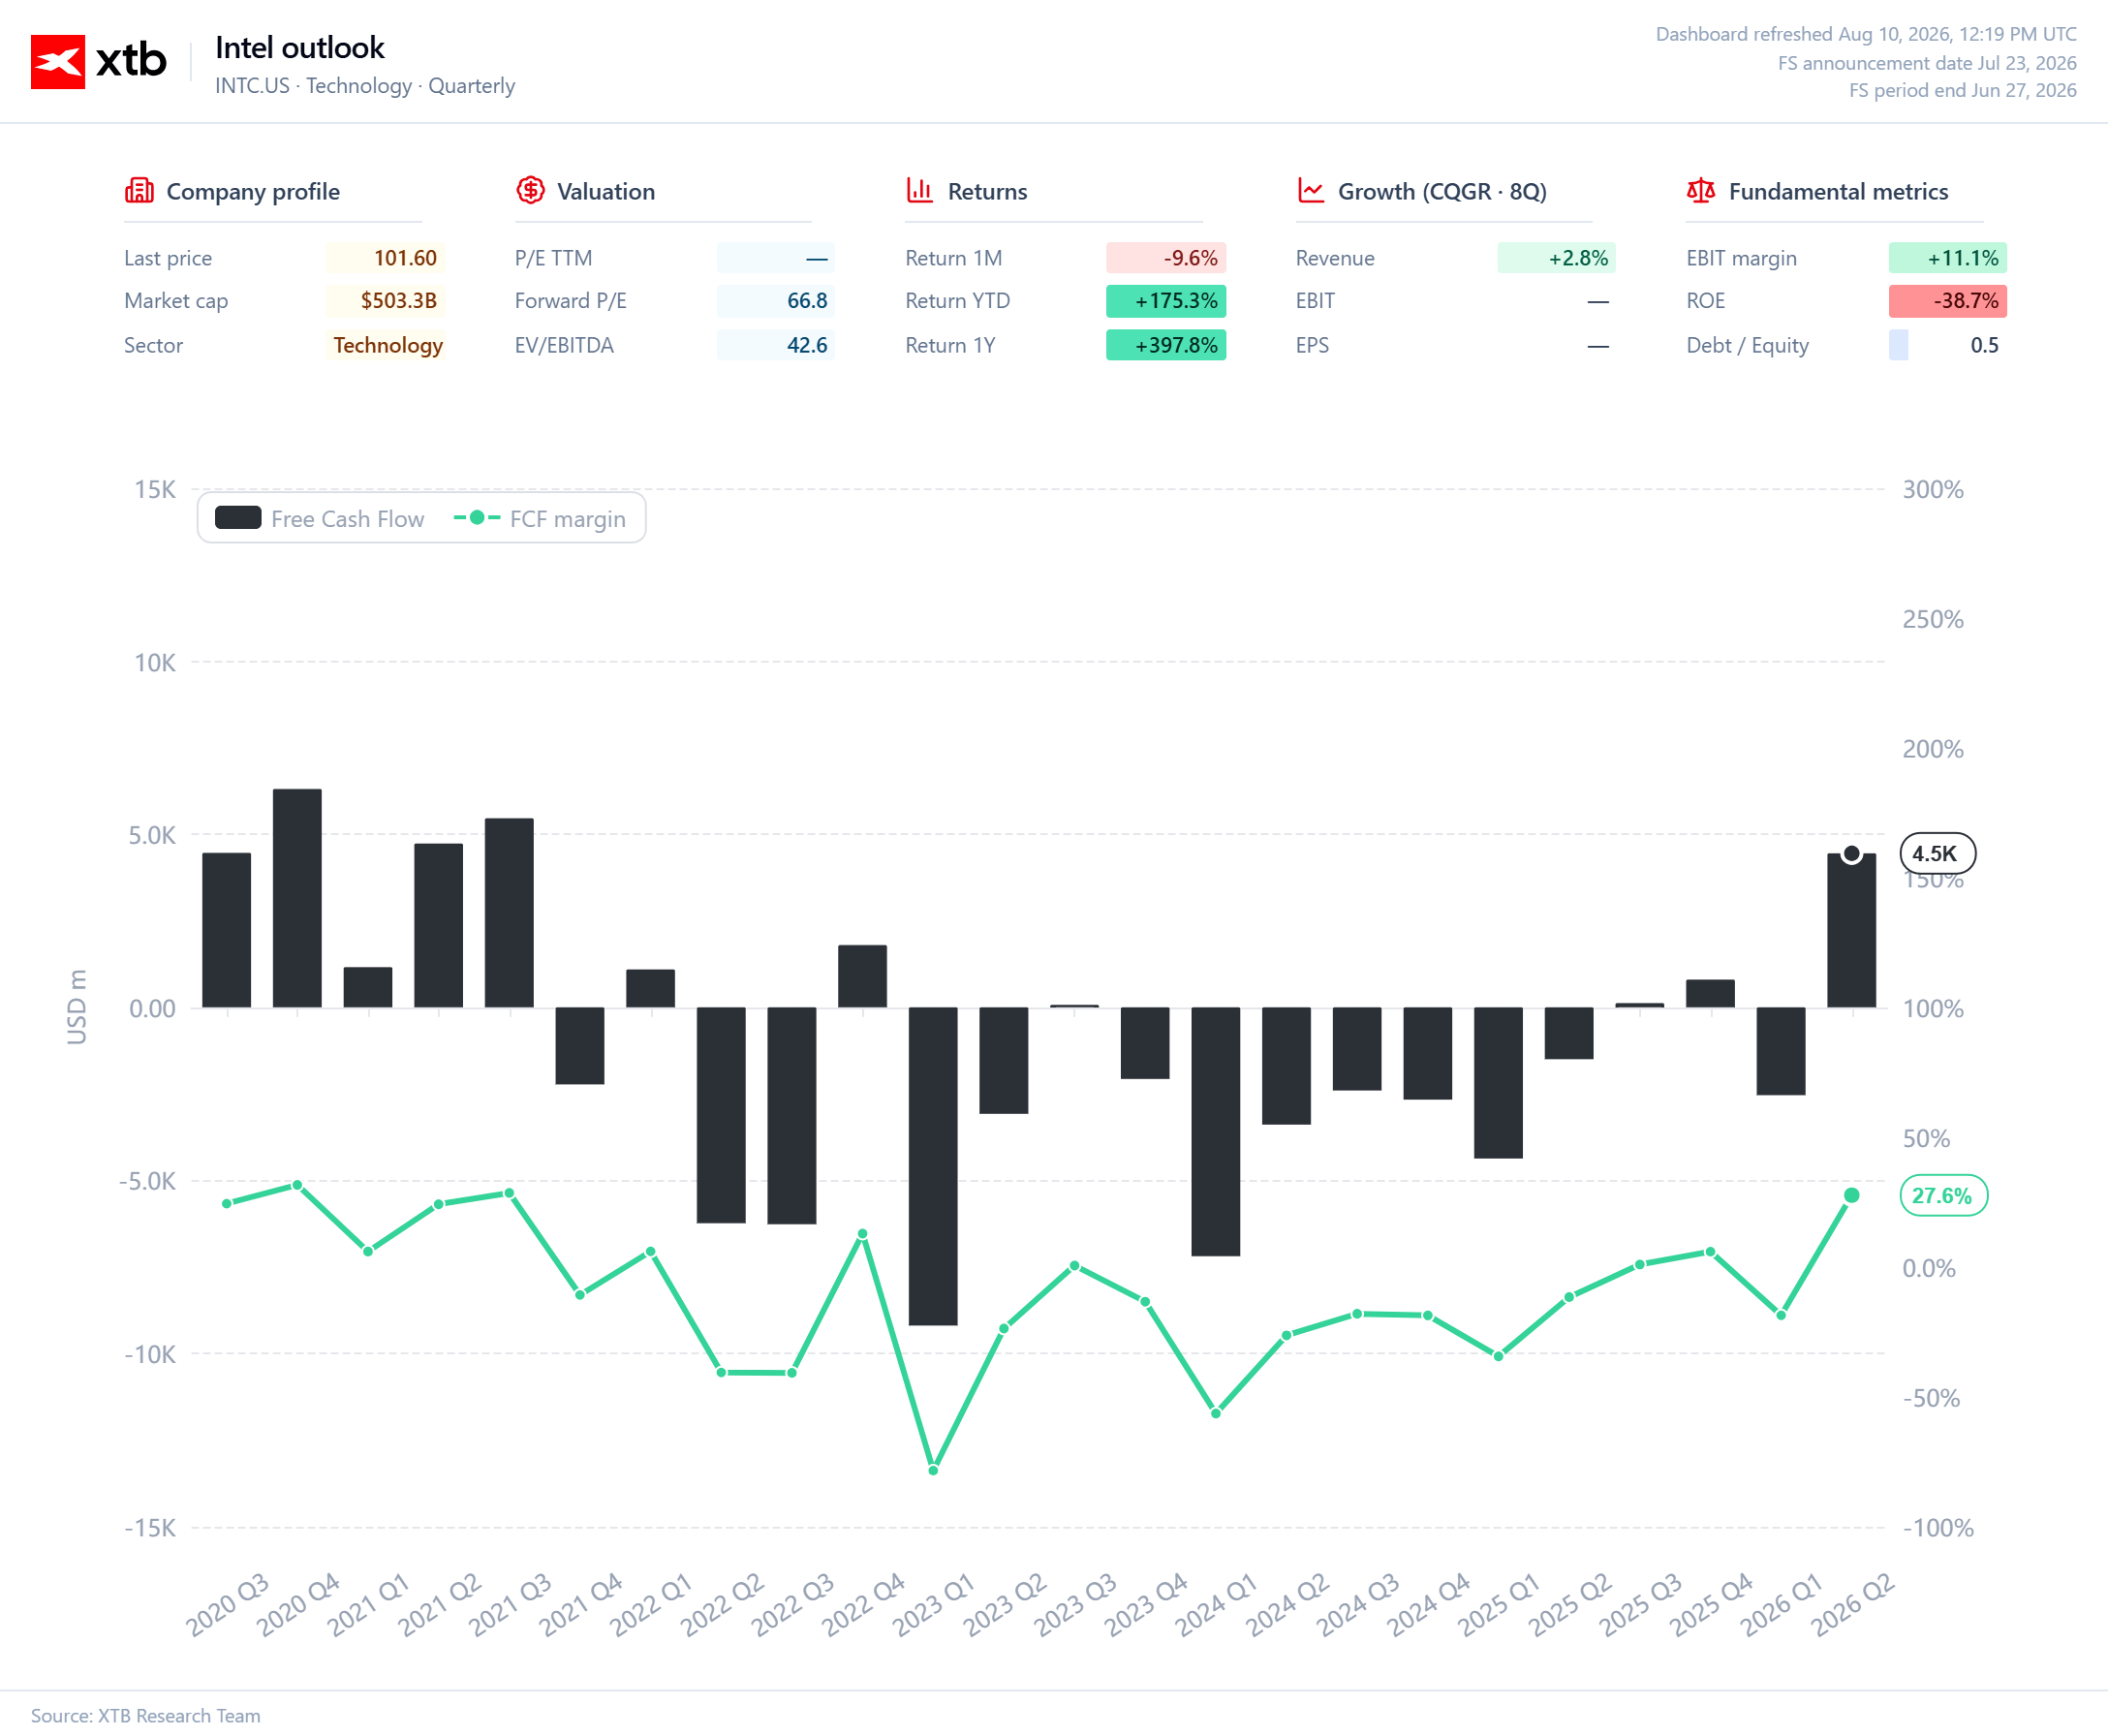Click the Source: XTB Research Team footer
The height and width of the screenshot is (1736, 2108).
coord(145,1715)
